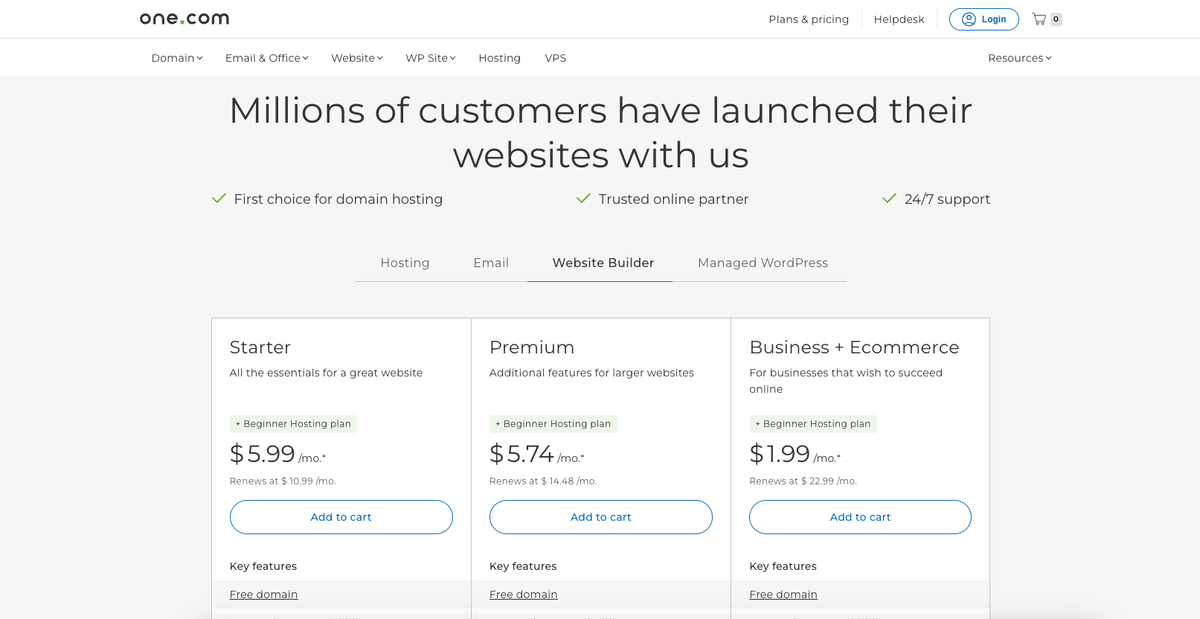The height and width of the screenshot is (619, 1200).
Task: Click the Starter plan heading
Action: pyautogui.click(x=260, y=347)
